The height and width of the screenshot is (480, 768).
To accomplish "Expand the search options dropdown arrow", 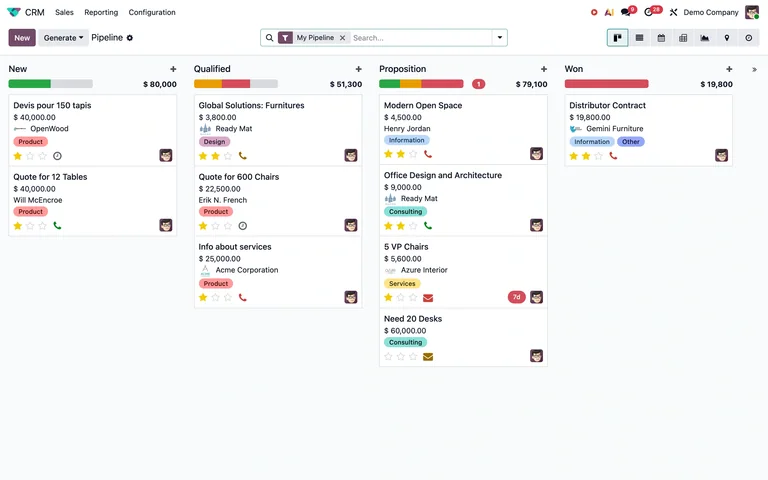I will [x=500, y=38].
